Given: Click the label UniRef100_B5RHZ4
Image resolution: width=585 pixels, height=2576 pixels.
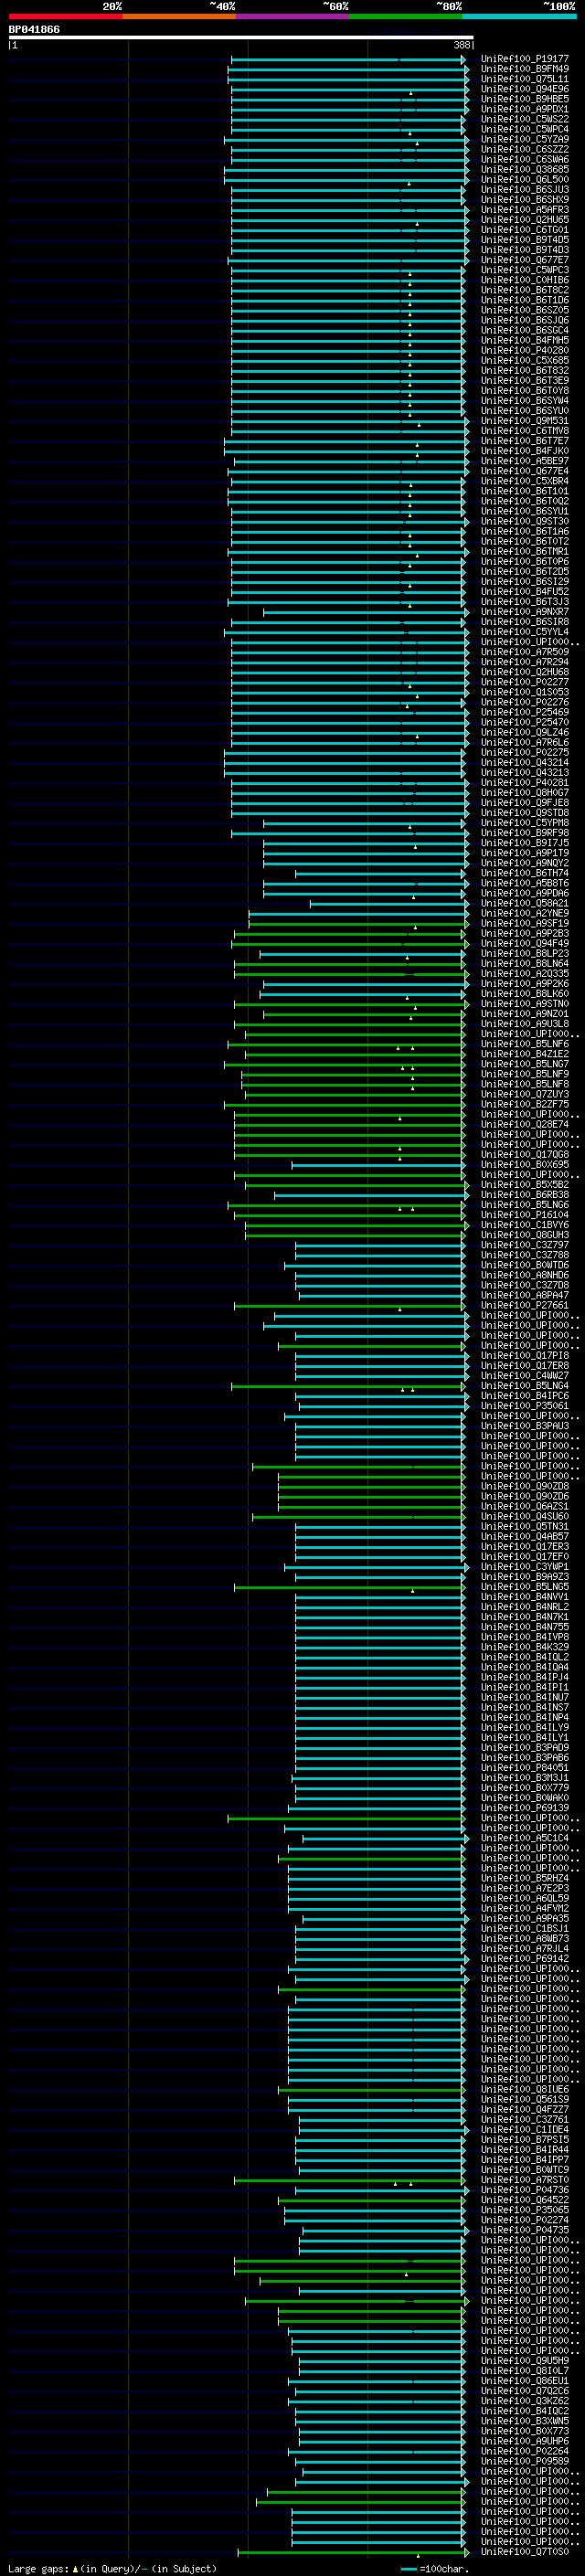Looking at the screenshot, I should tap(524, 1878).
